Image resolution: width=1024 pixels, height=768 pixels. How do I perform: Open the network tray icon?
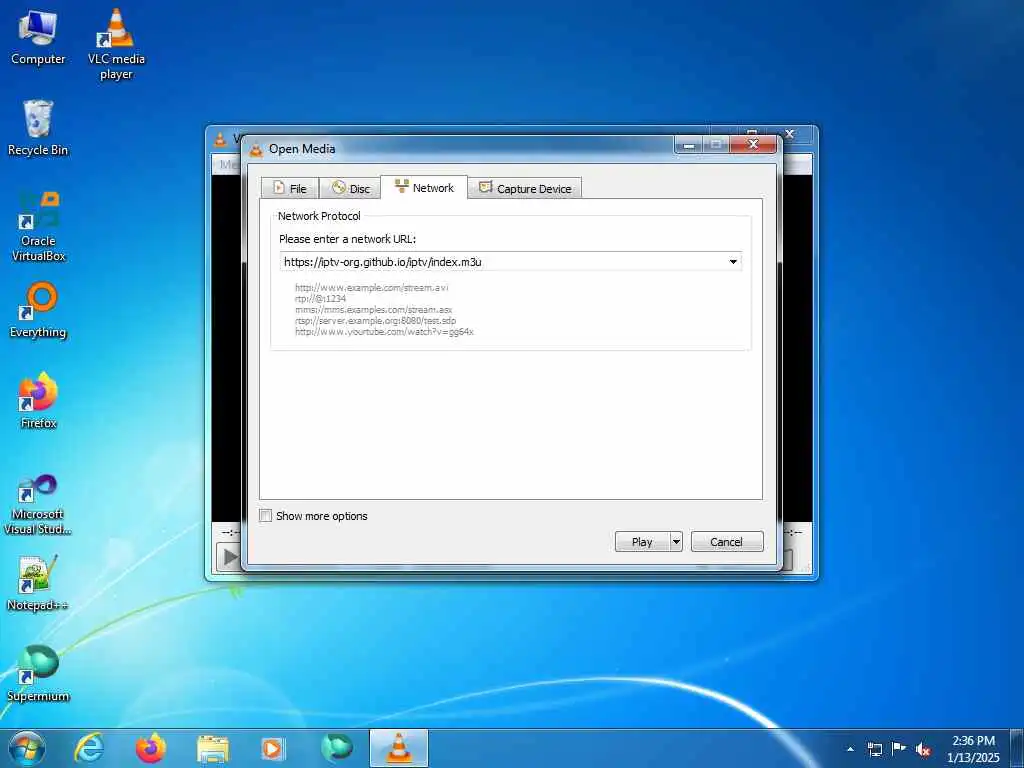874,749
